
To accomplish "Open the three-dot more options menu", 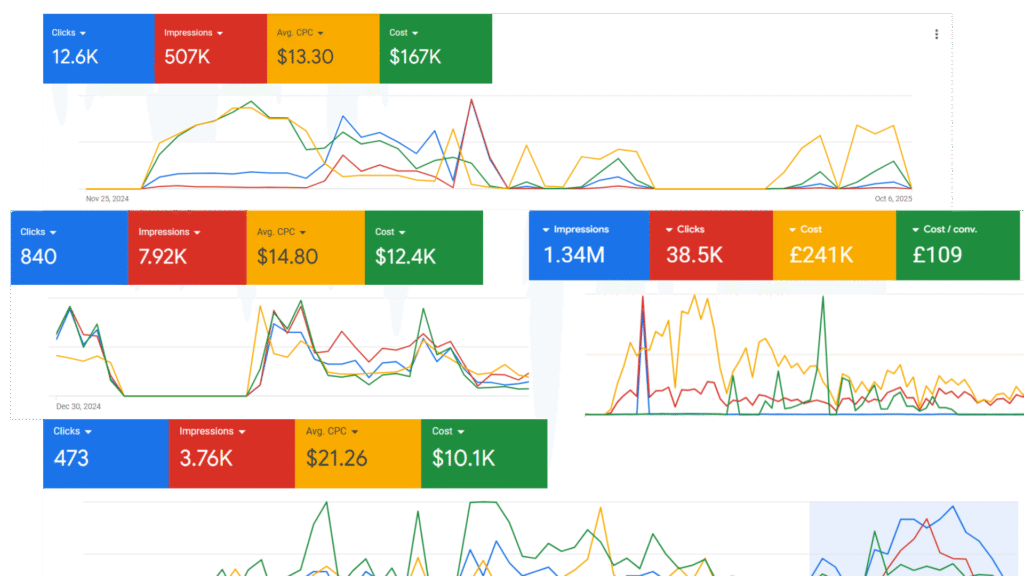I will pyautogui.click(x=936, y=34).
